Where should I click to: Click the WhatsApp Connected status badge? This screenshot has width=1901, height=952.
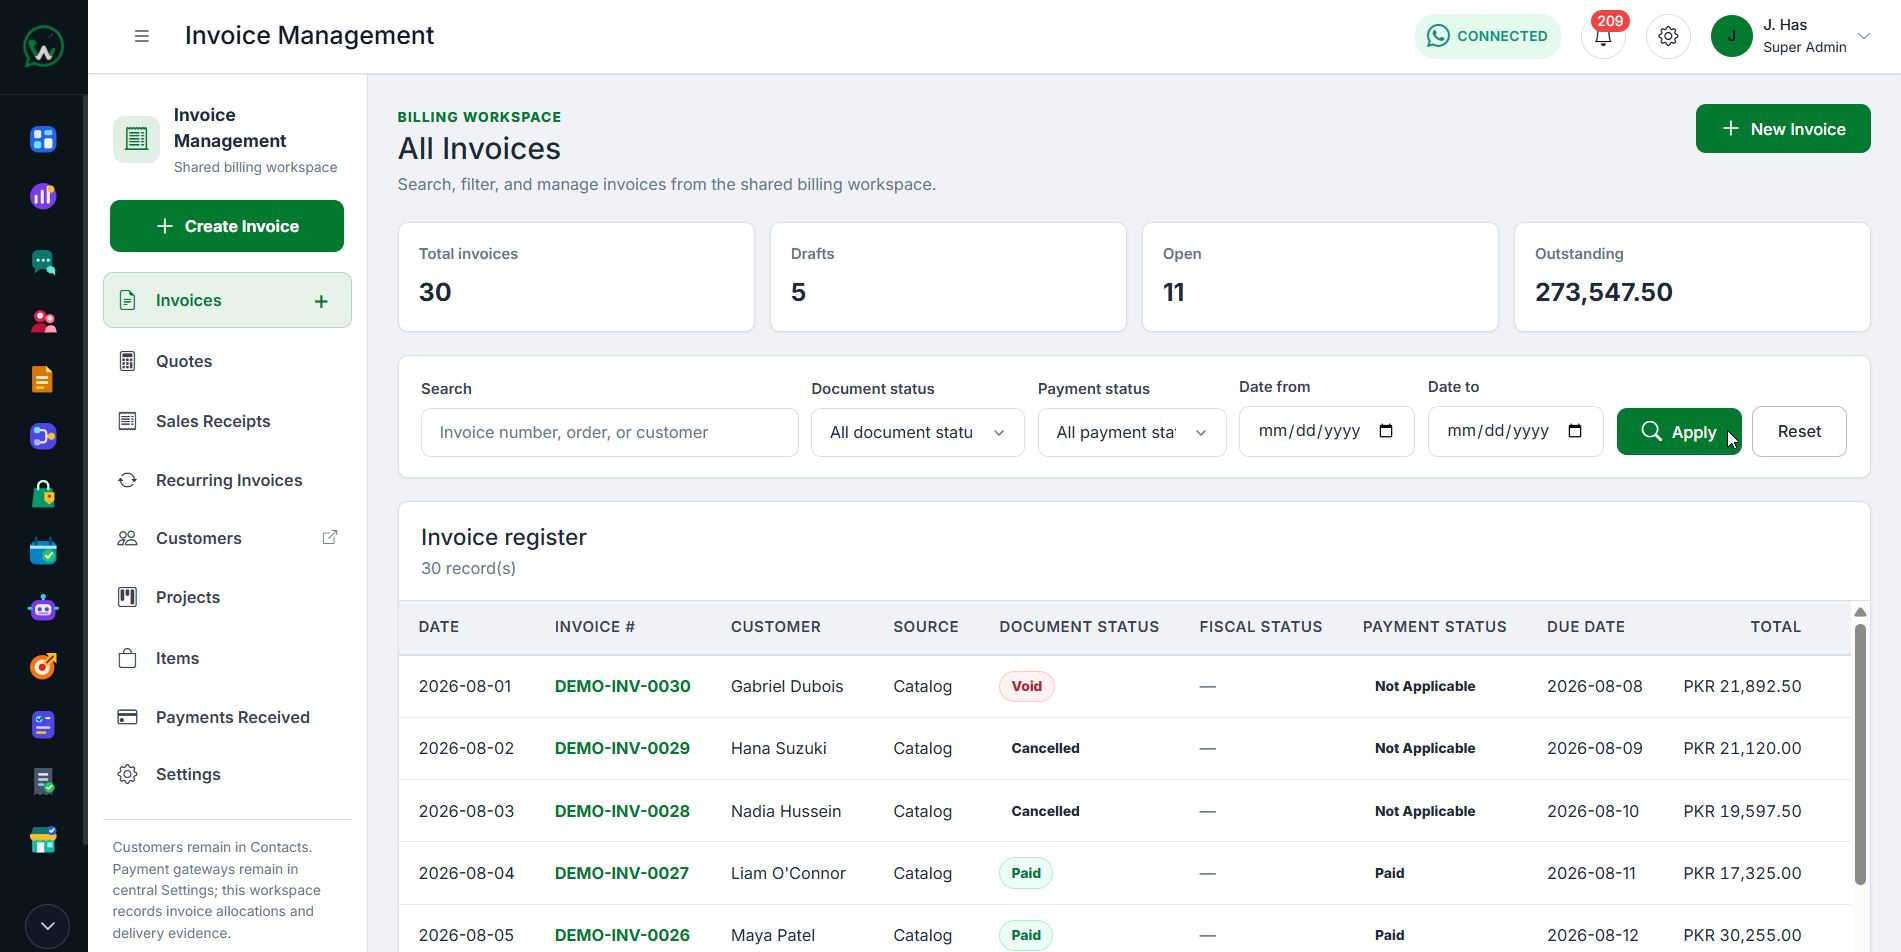point(1487,36)
